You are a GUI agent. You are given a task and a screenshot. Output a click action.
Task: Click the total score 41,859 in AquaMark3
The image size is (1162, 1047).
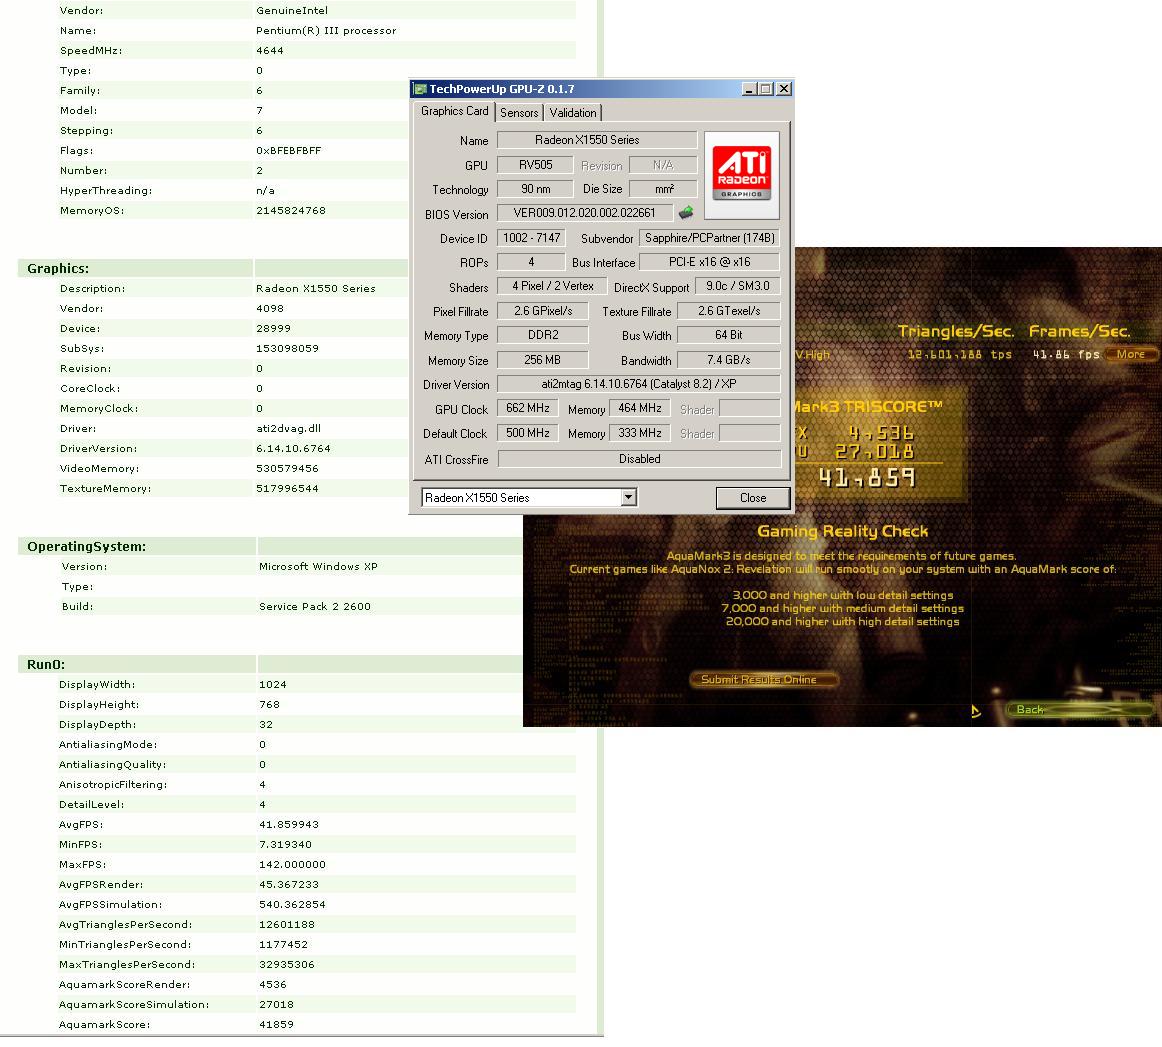pos(866,478)
